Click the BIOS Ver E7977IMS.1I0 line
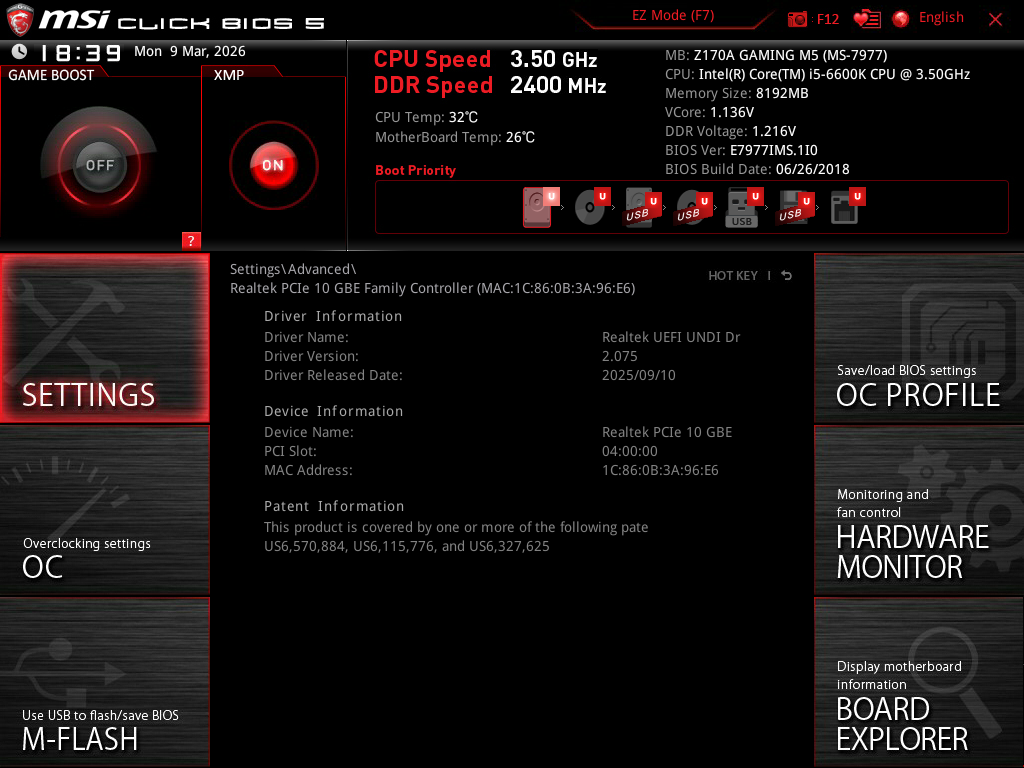This screenshot has width=1024, height=768. (741, 150)
